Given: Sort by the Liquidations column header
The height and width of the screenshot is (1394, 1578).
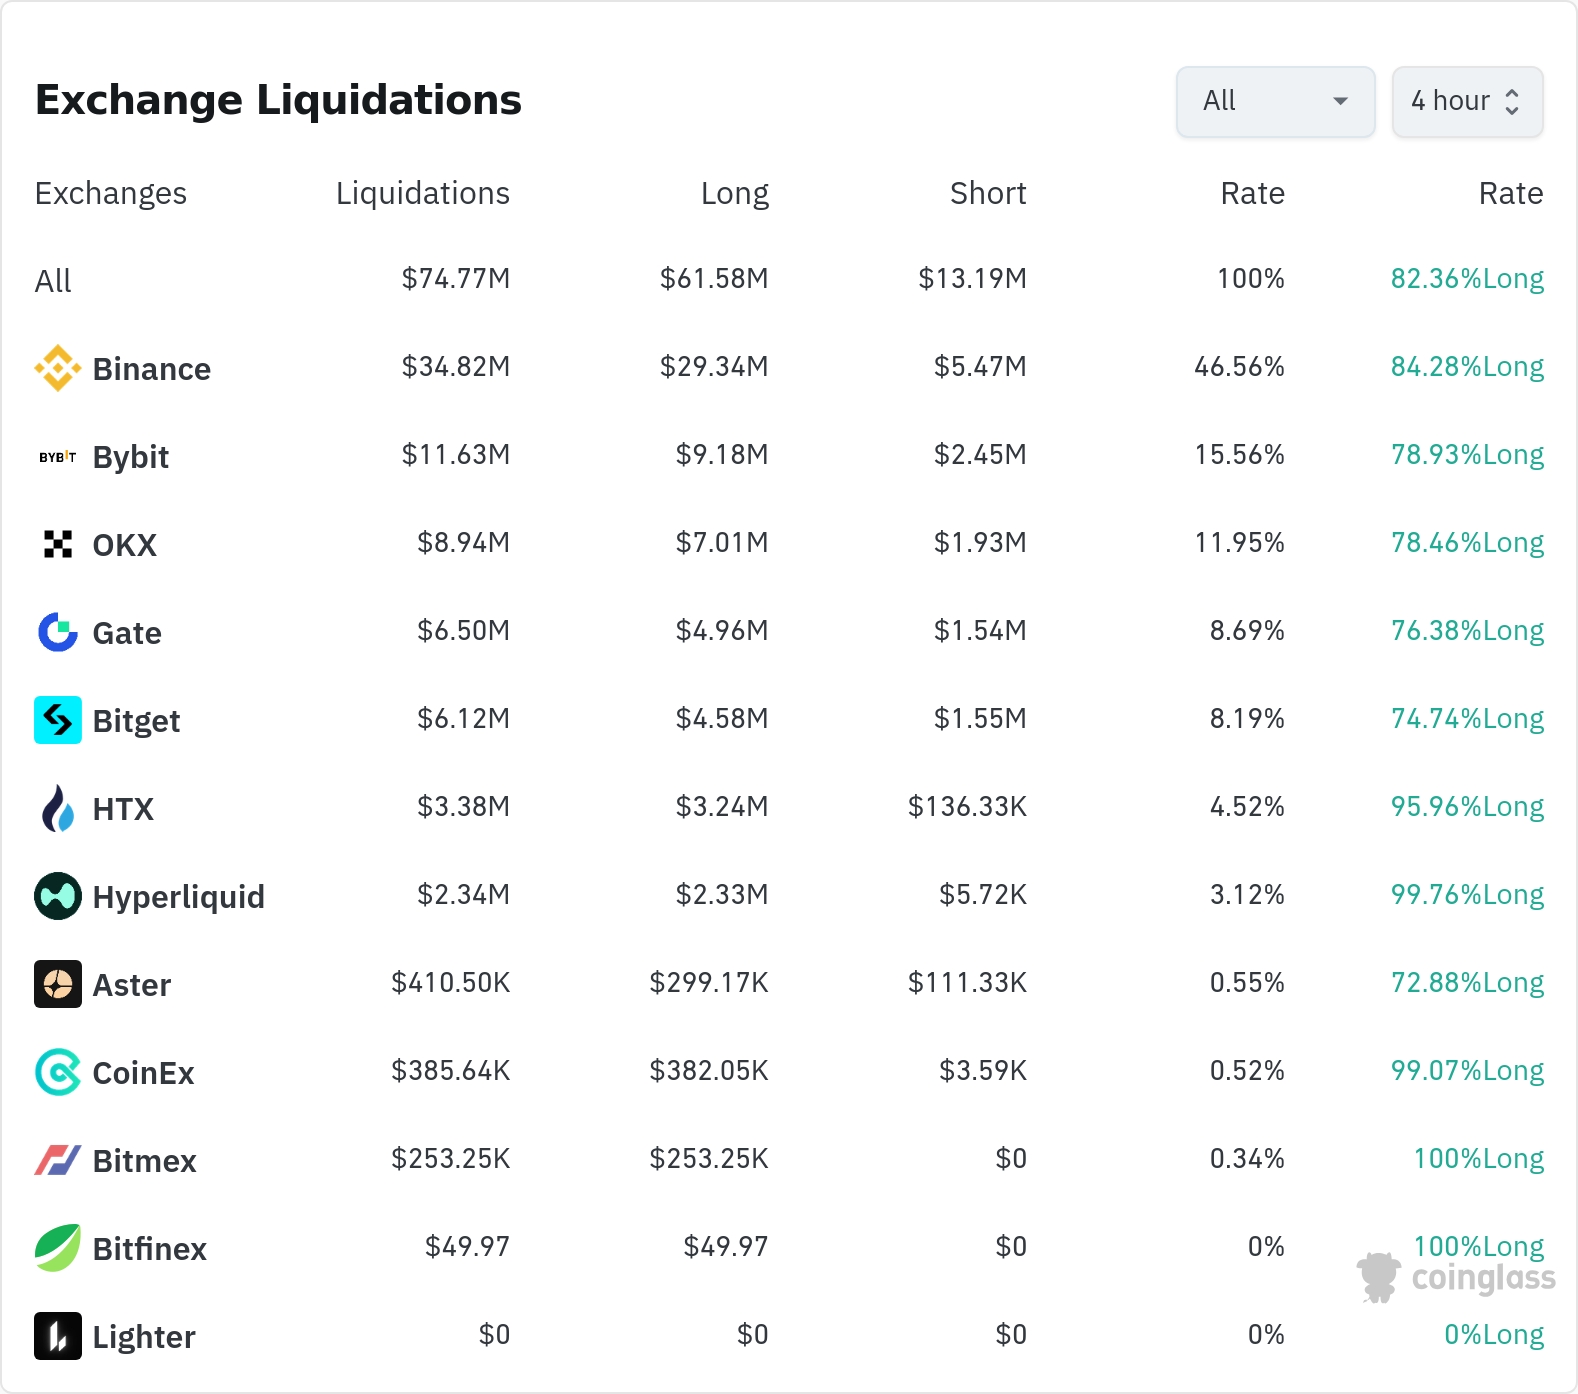Looking at the screenshot, I should click(x=422, y=193).
